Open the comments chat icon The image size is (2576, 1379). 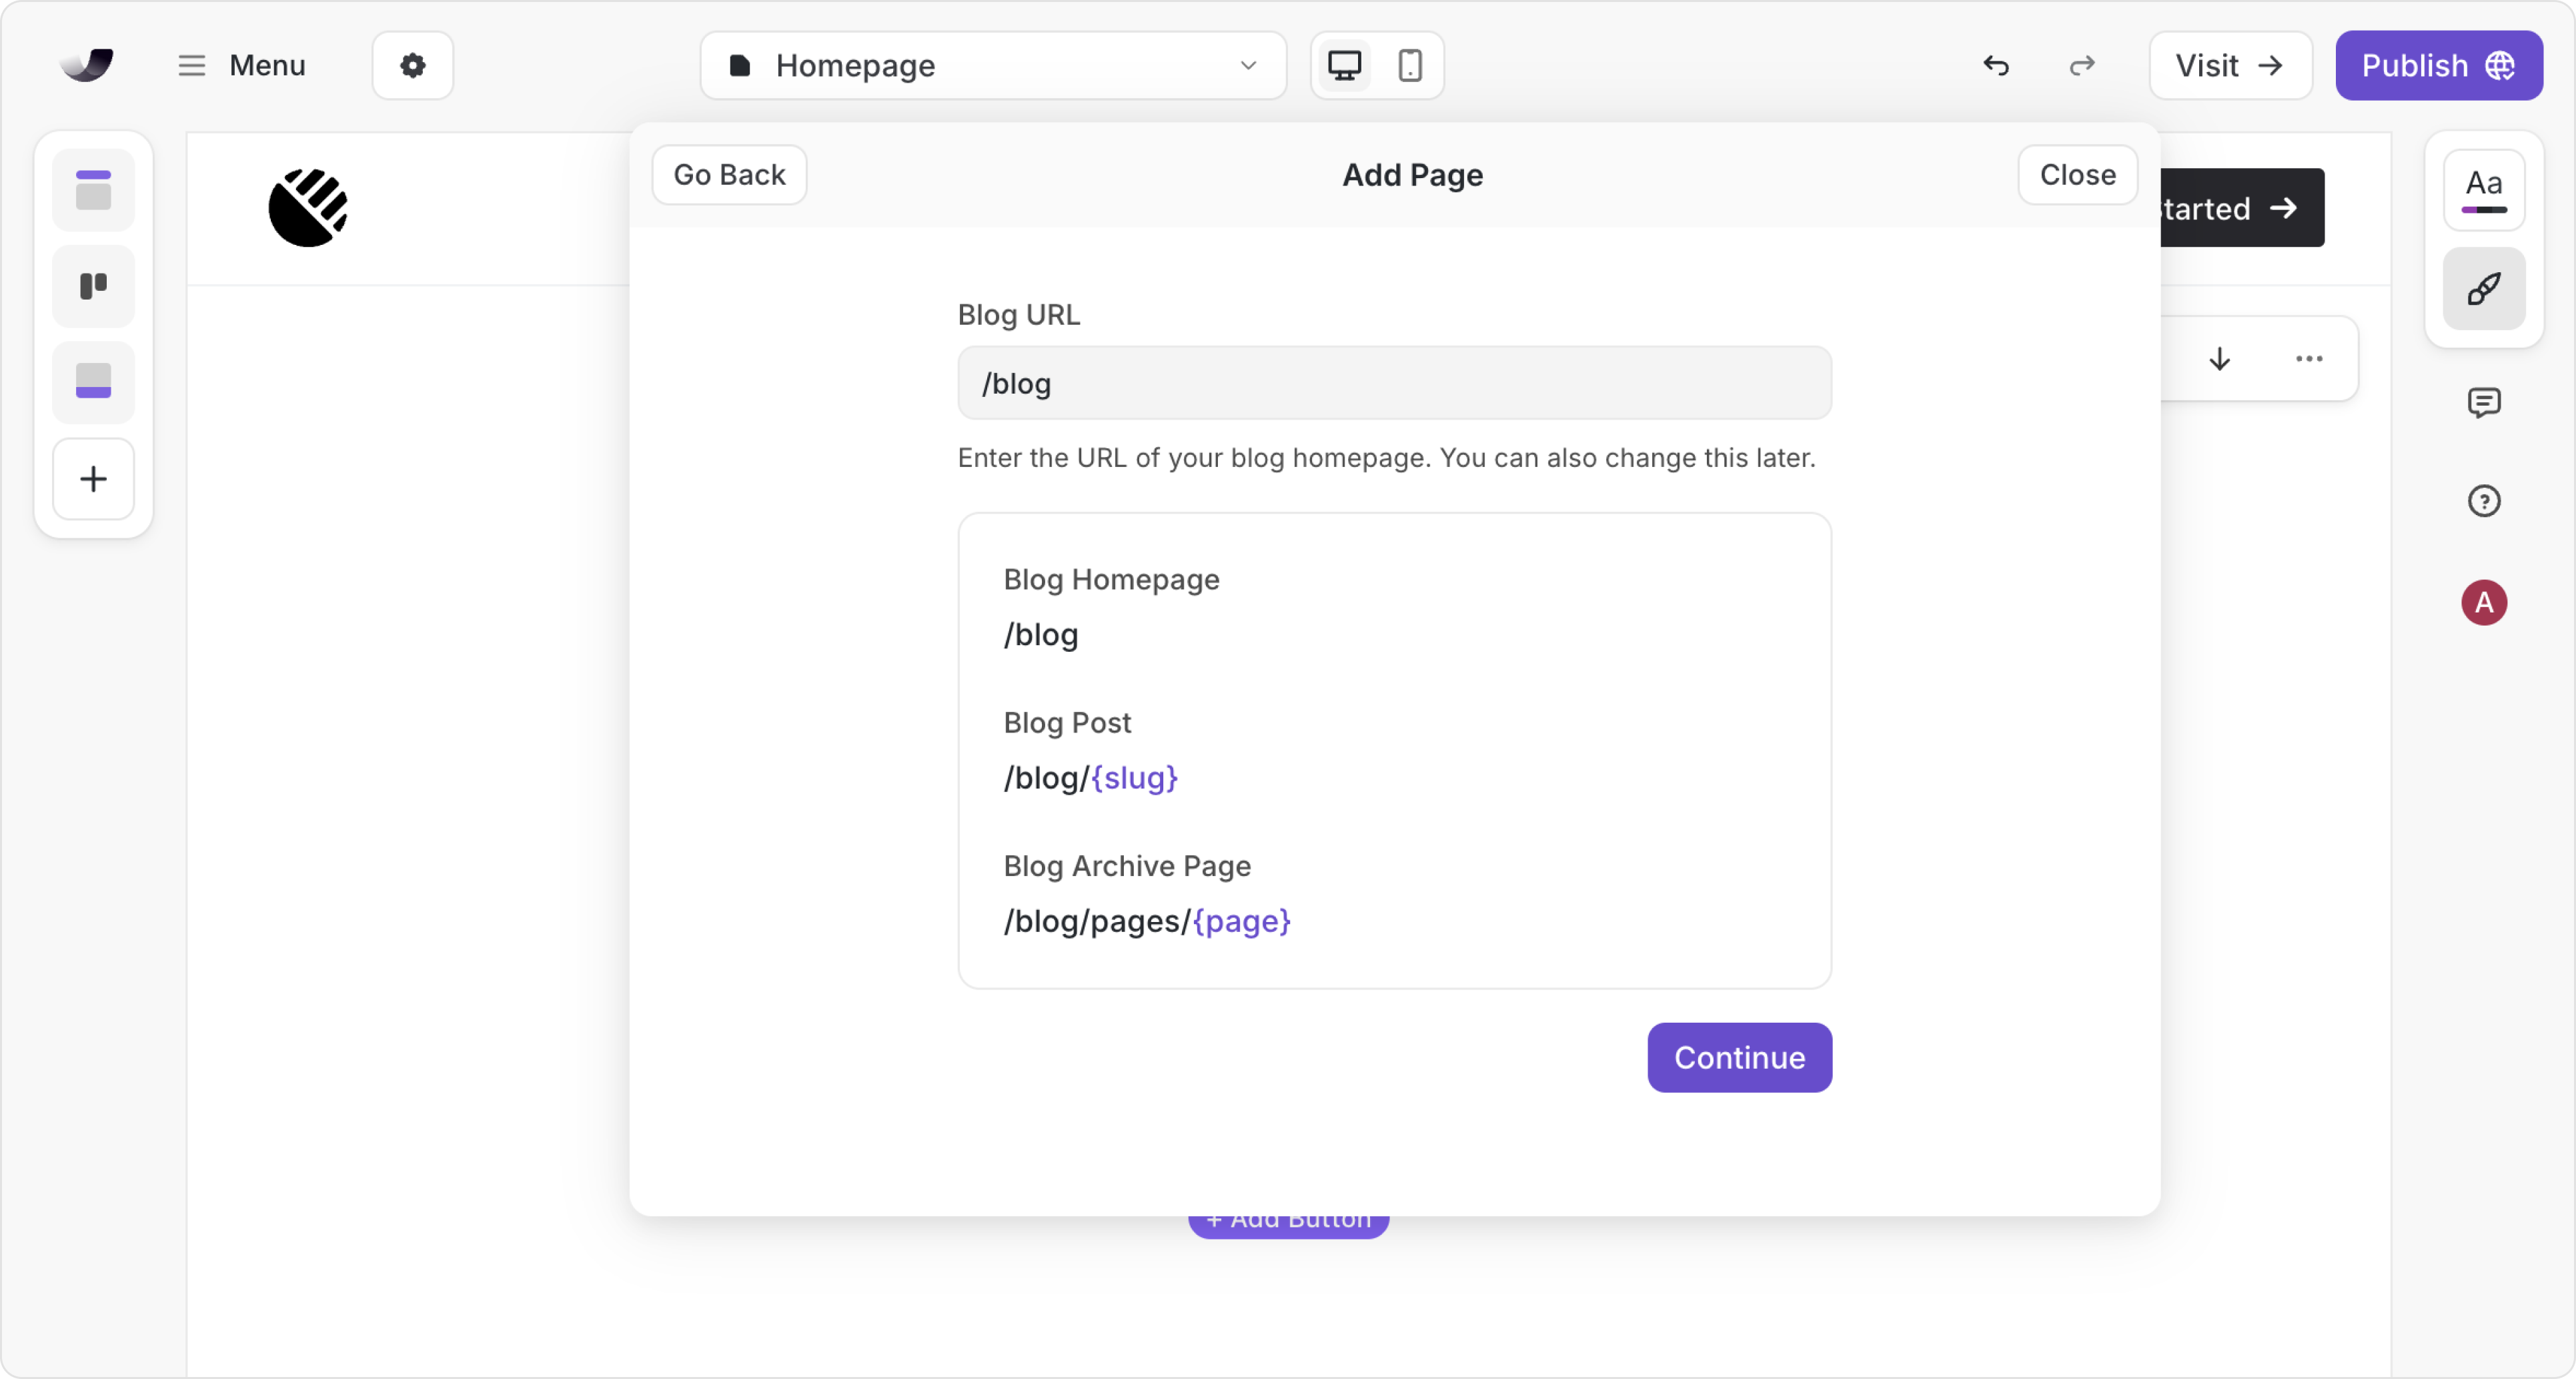pos(2483,403)
